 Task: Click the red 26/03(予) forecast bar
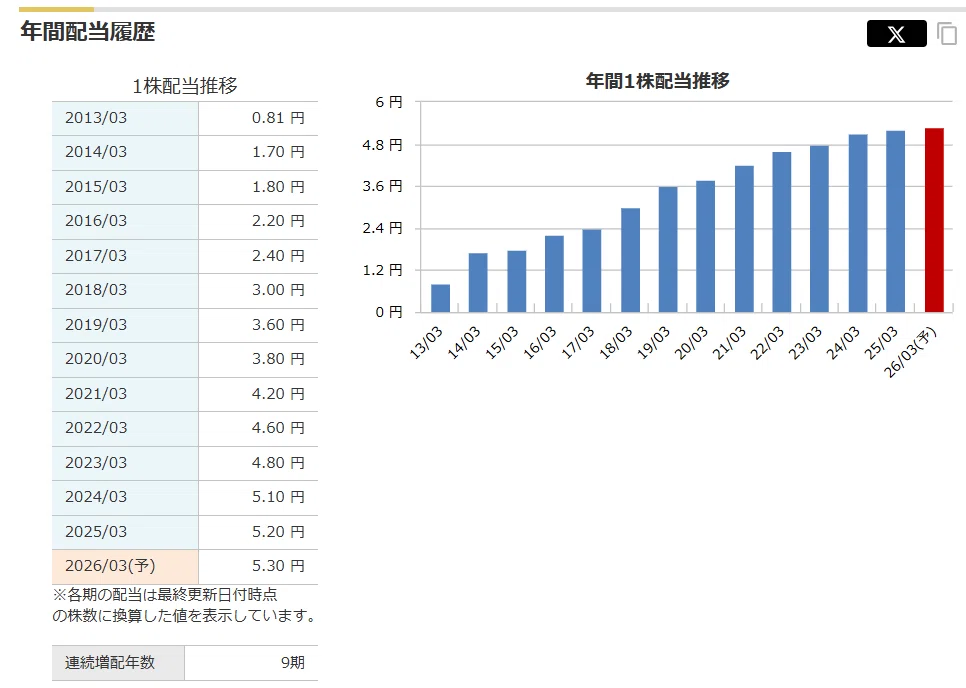click(x=934, y=220)
